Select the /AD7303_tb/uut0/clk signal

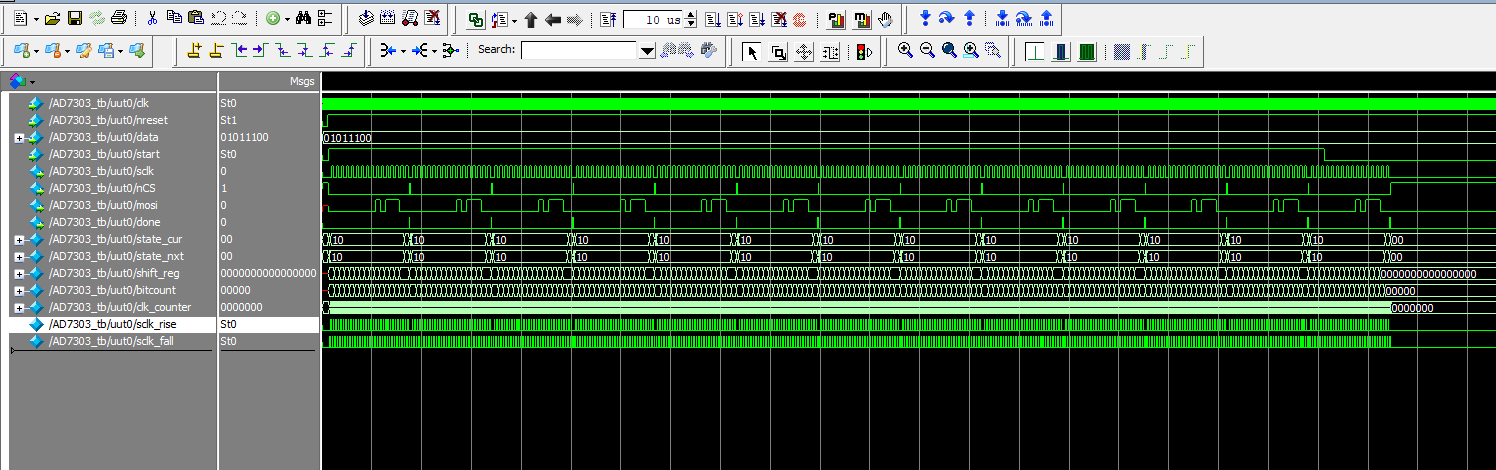(99, 103)
